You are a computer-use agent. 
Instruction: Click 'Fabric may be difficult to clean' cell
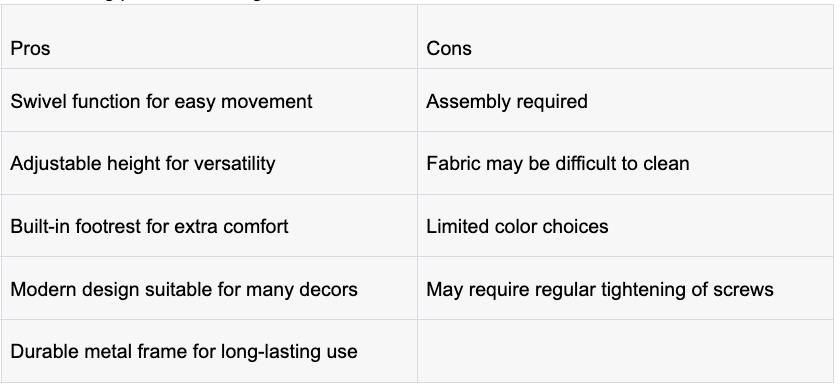tap(625, 163)
